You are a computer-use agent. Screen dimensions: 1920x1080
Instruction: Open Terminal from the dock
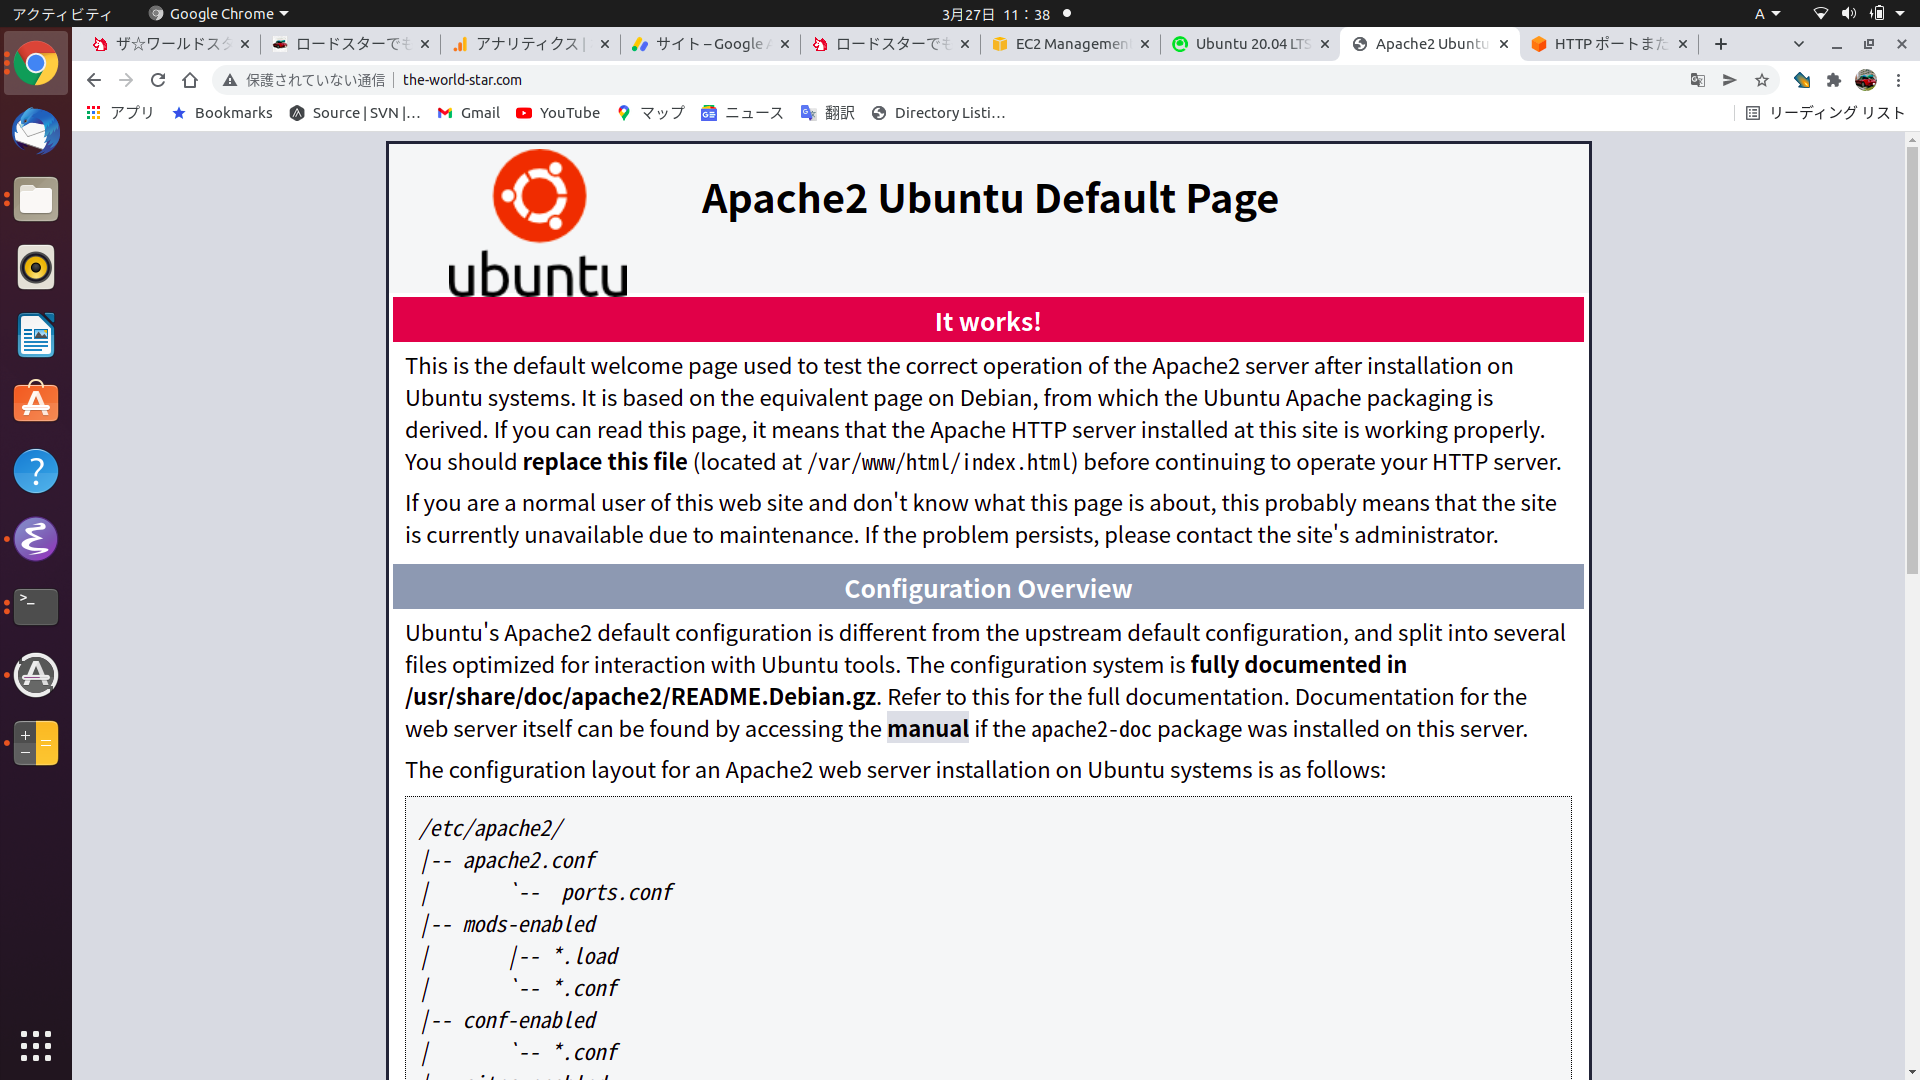point(36,607)
